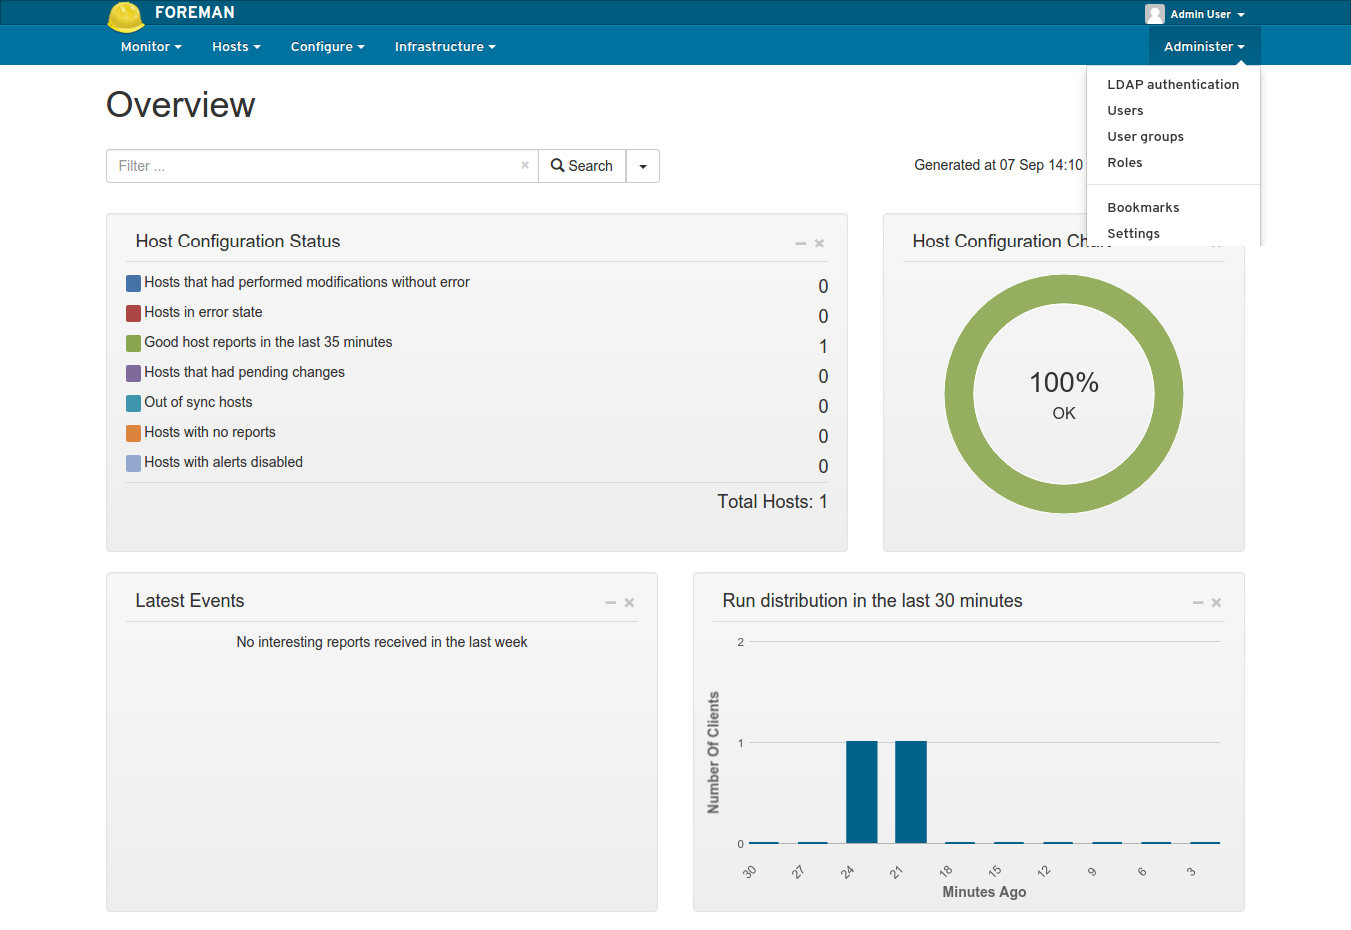Collapse the Latest Events widget
The height and width of the screenshot is (930, 1351).
tap(610, 602)
